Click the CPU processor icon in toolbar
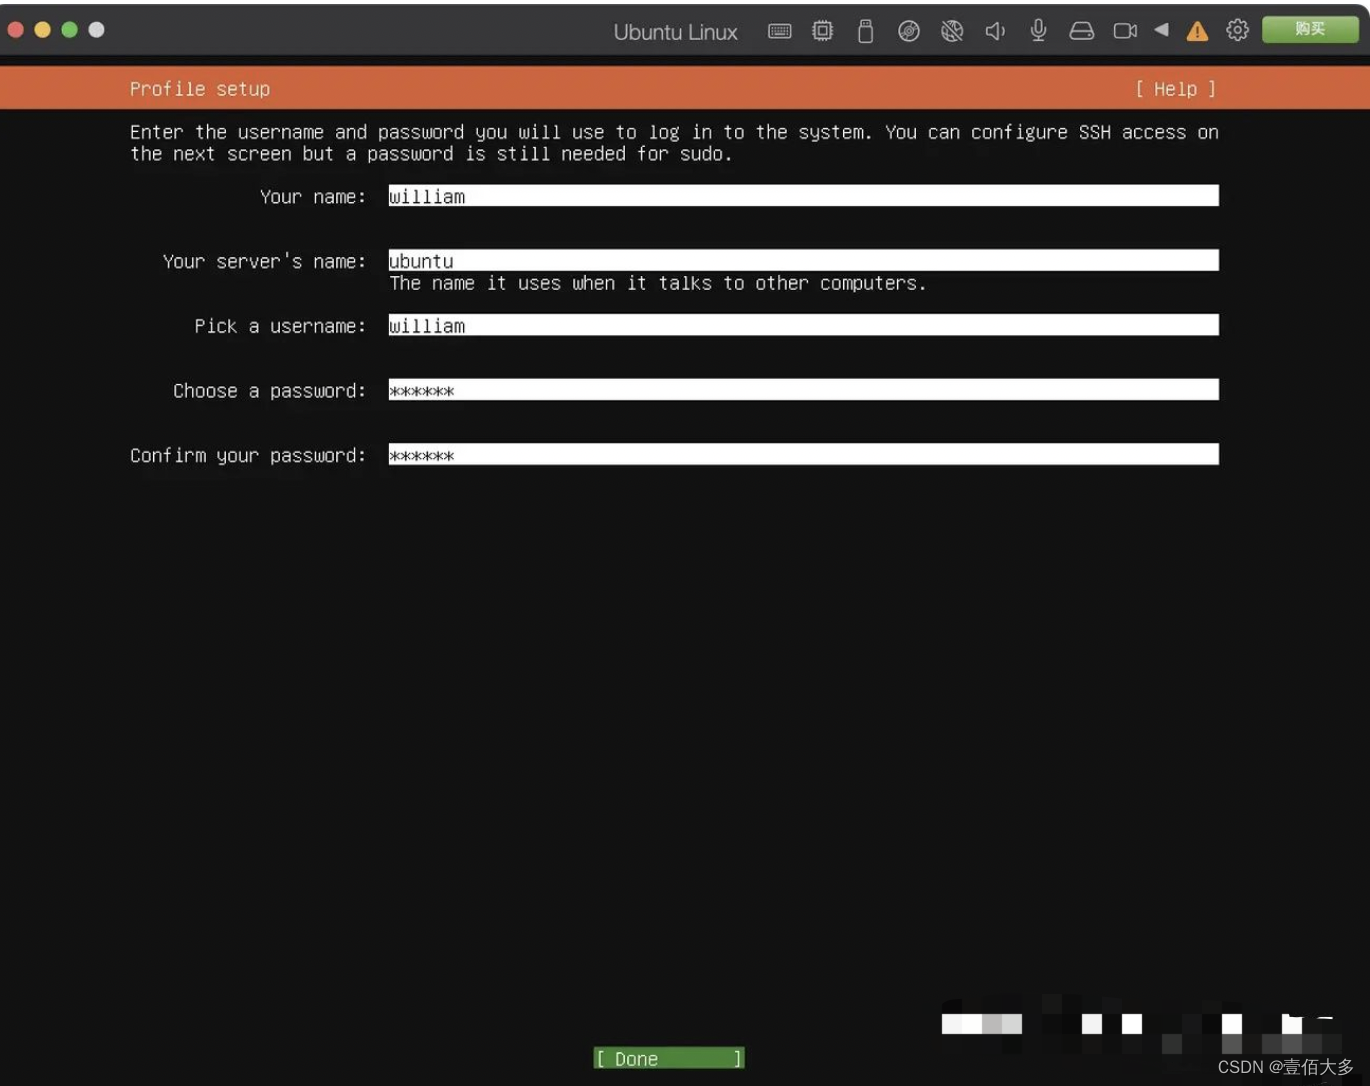Image resolution: width=1370 pixels, height=1086 pixels. (822, 31)
